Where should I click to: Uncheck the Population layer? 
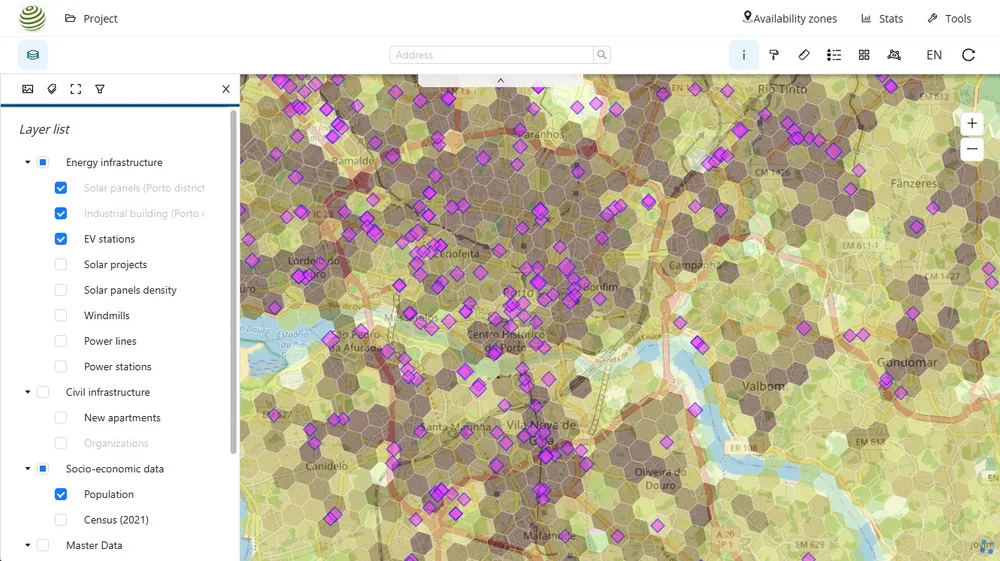[61, 494]
